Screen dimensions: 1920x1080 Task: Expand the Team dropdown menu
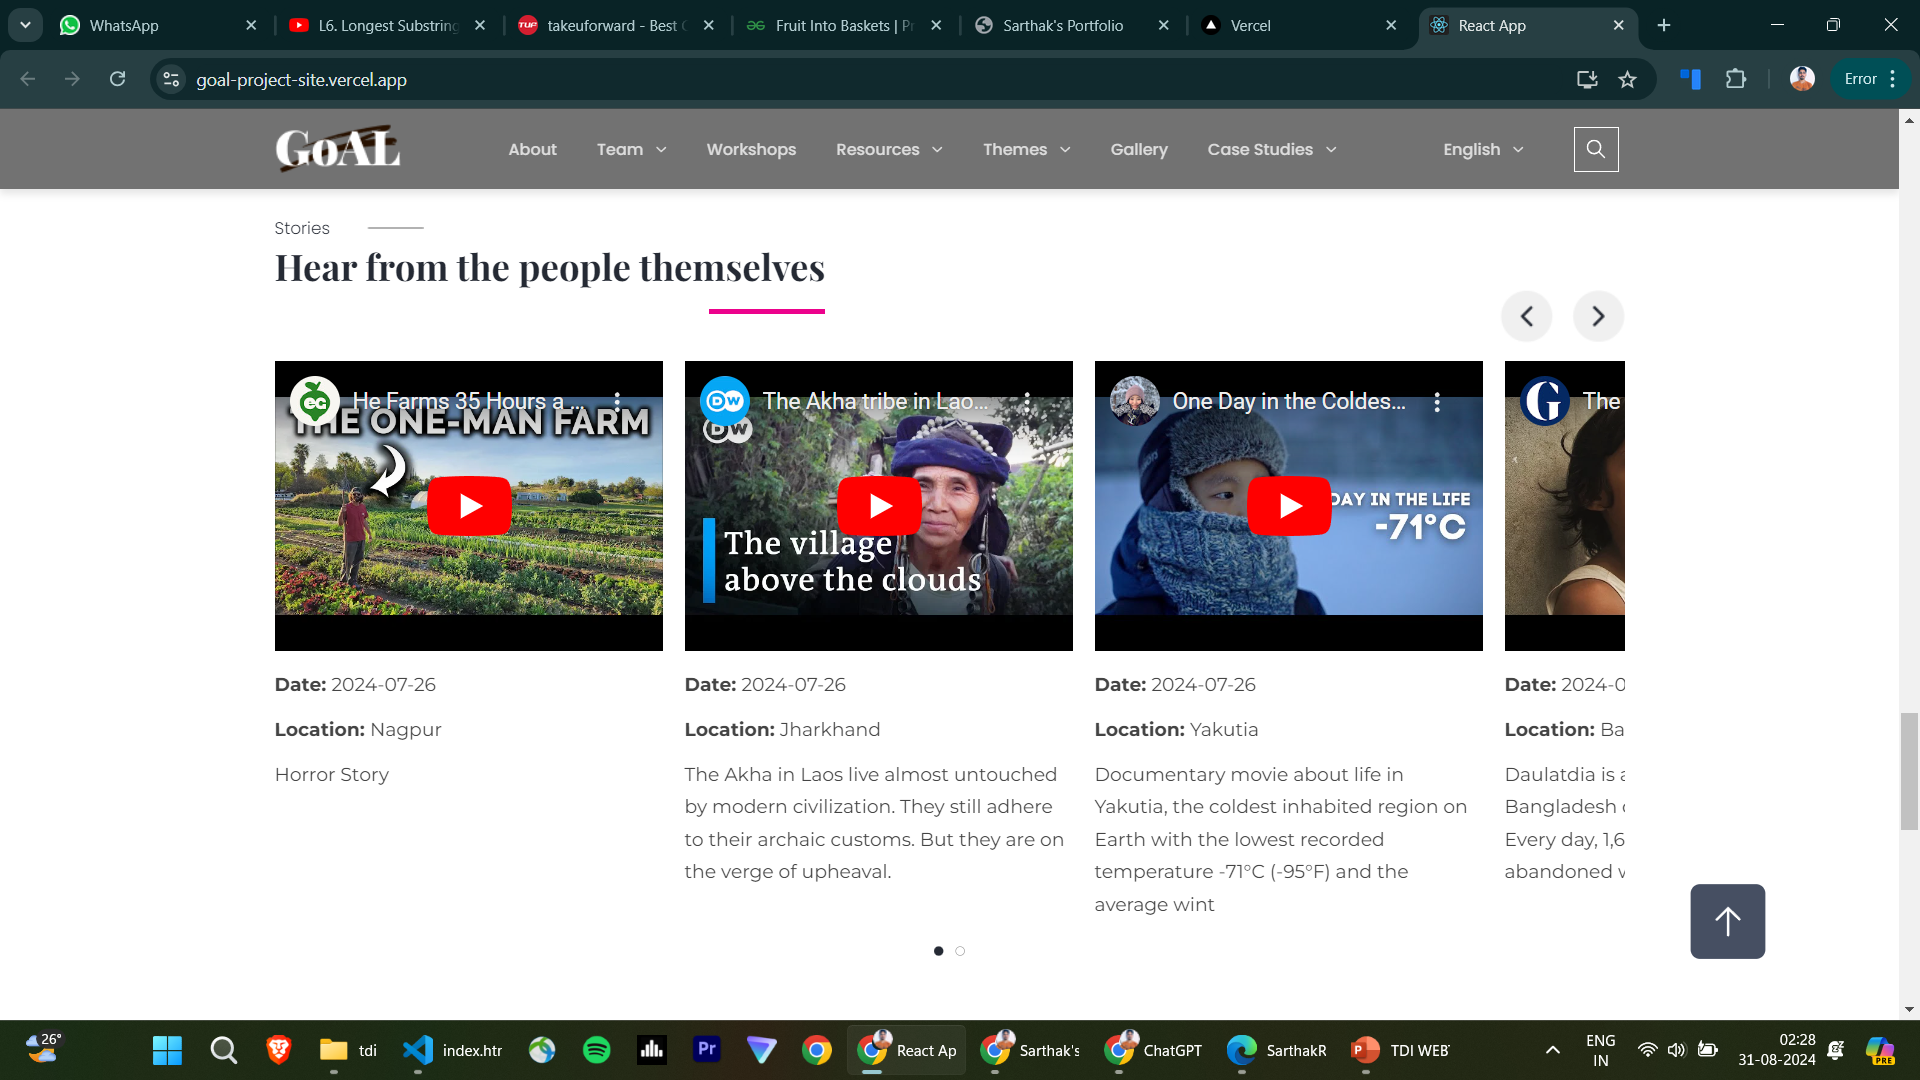(x=631, y=149)
